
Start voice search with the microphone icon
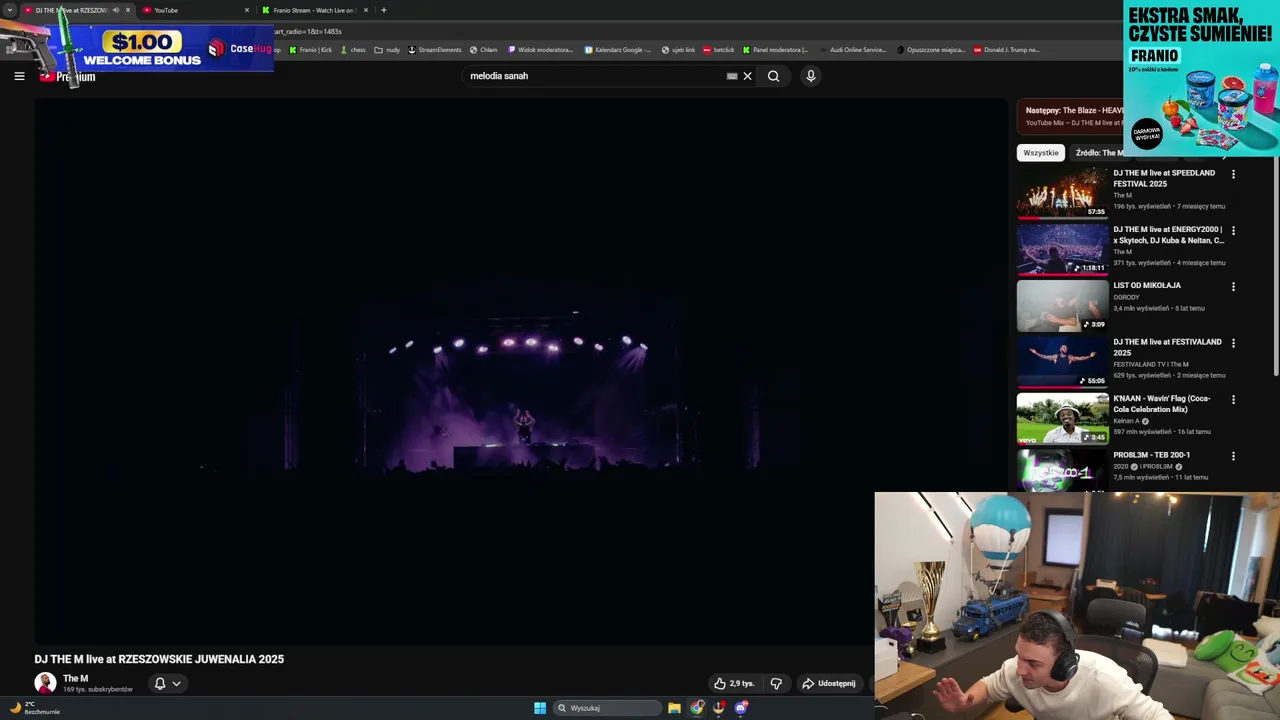point(811,76)
